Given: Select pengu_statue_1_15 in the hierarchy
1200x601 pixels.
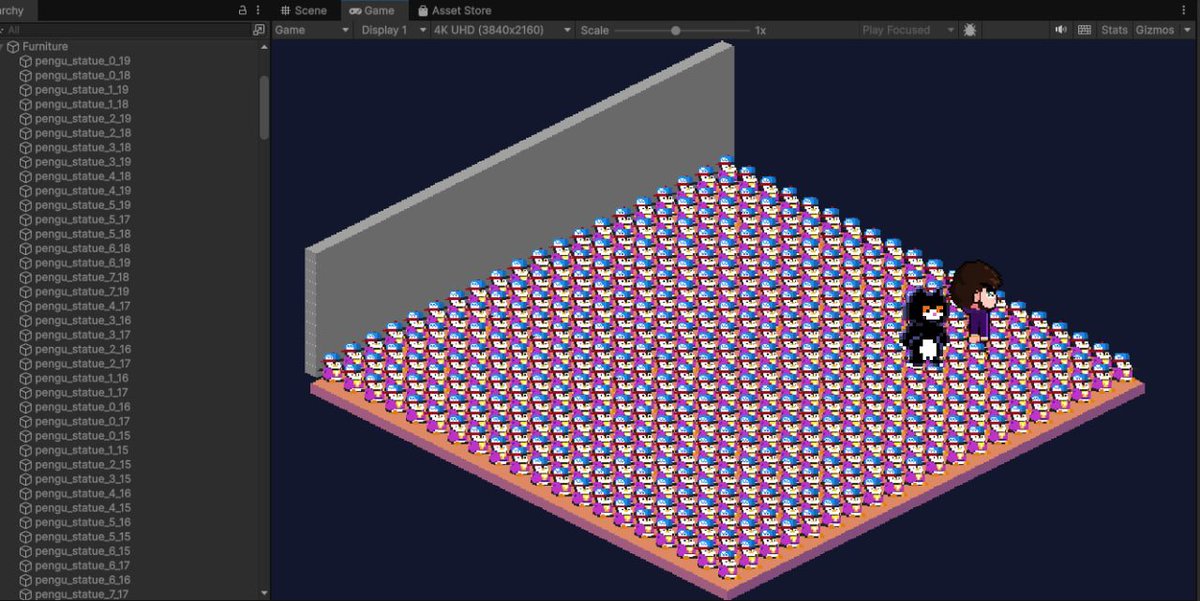Looking at the screenshot, I should tap(83, 450).
